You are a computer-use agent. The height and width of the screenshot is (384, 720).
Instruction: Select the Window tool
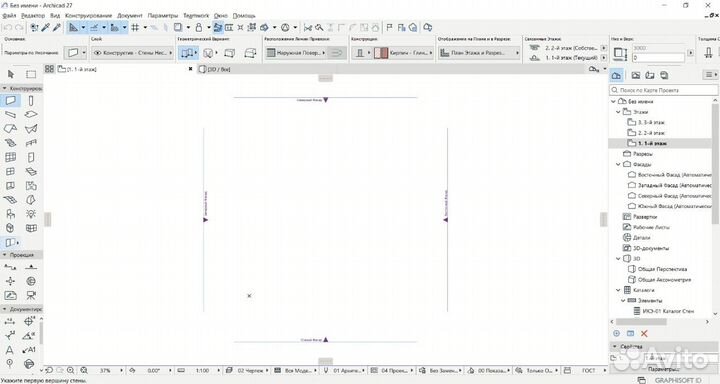coord(11,171)
